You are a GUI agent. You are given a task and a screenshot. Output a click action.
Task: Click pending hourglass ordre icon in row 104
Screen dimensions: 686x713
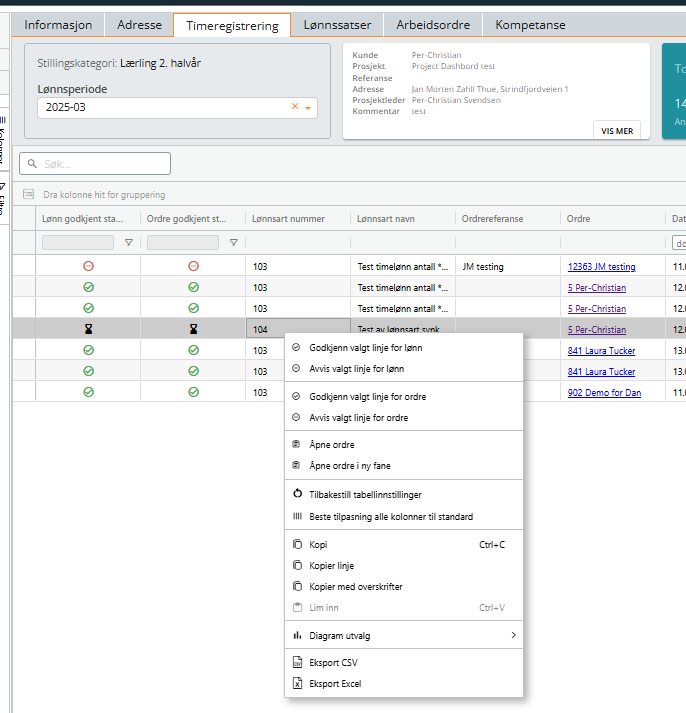point(193,329)
